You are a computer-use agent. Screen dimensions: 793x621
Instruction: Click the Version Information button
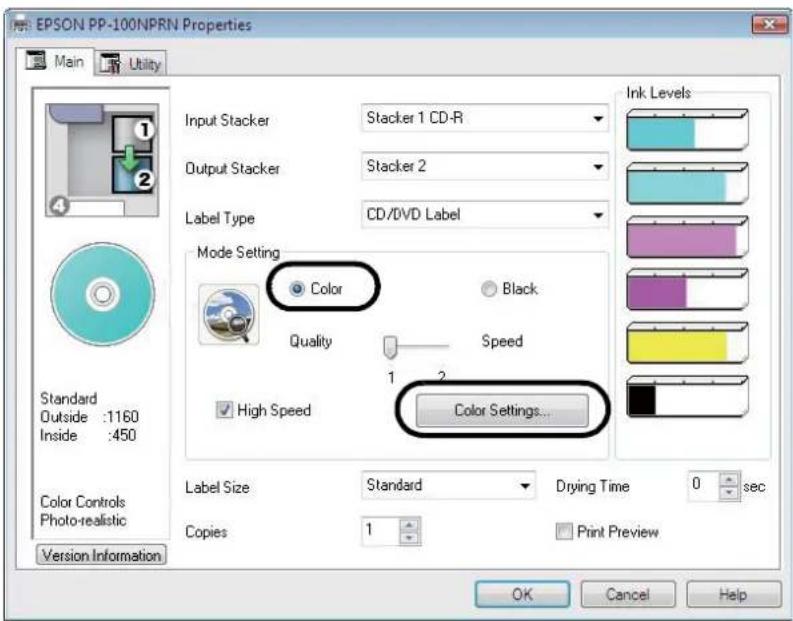(101, 555)
